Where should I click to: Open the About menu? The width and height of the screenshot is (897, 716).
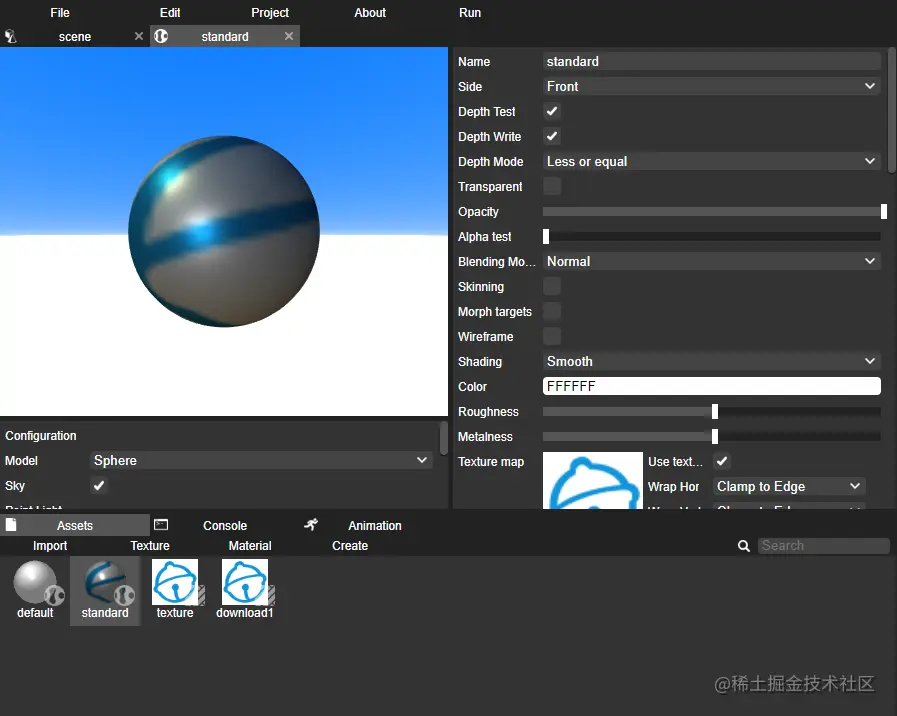tap(370, 13)
